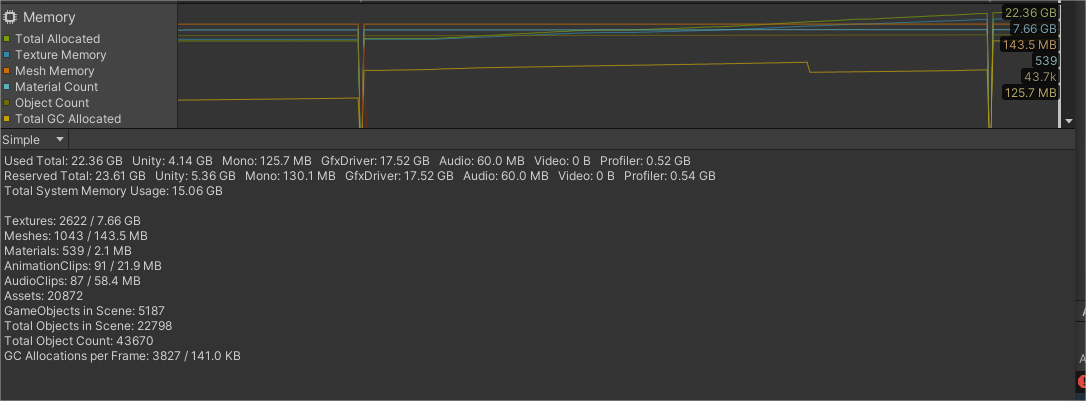Open the Simple view mode dropdown

point(35,140)
